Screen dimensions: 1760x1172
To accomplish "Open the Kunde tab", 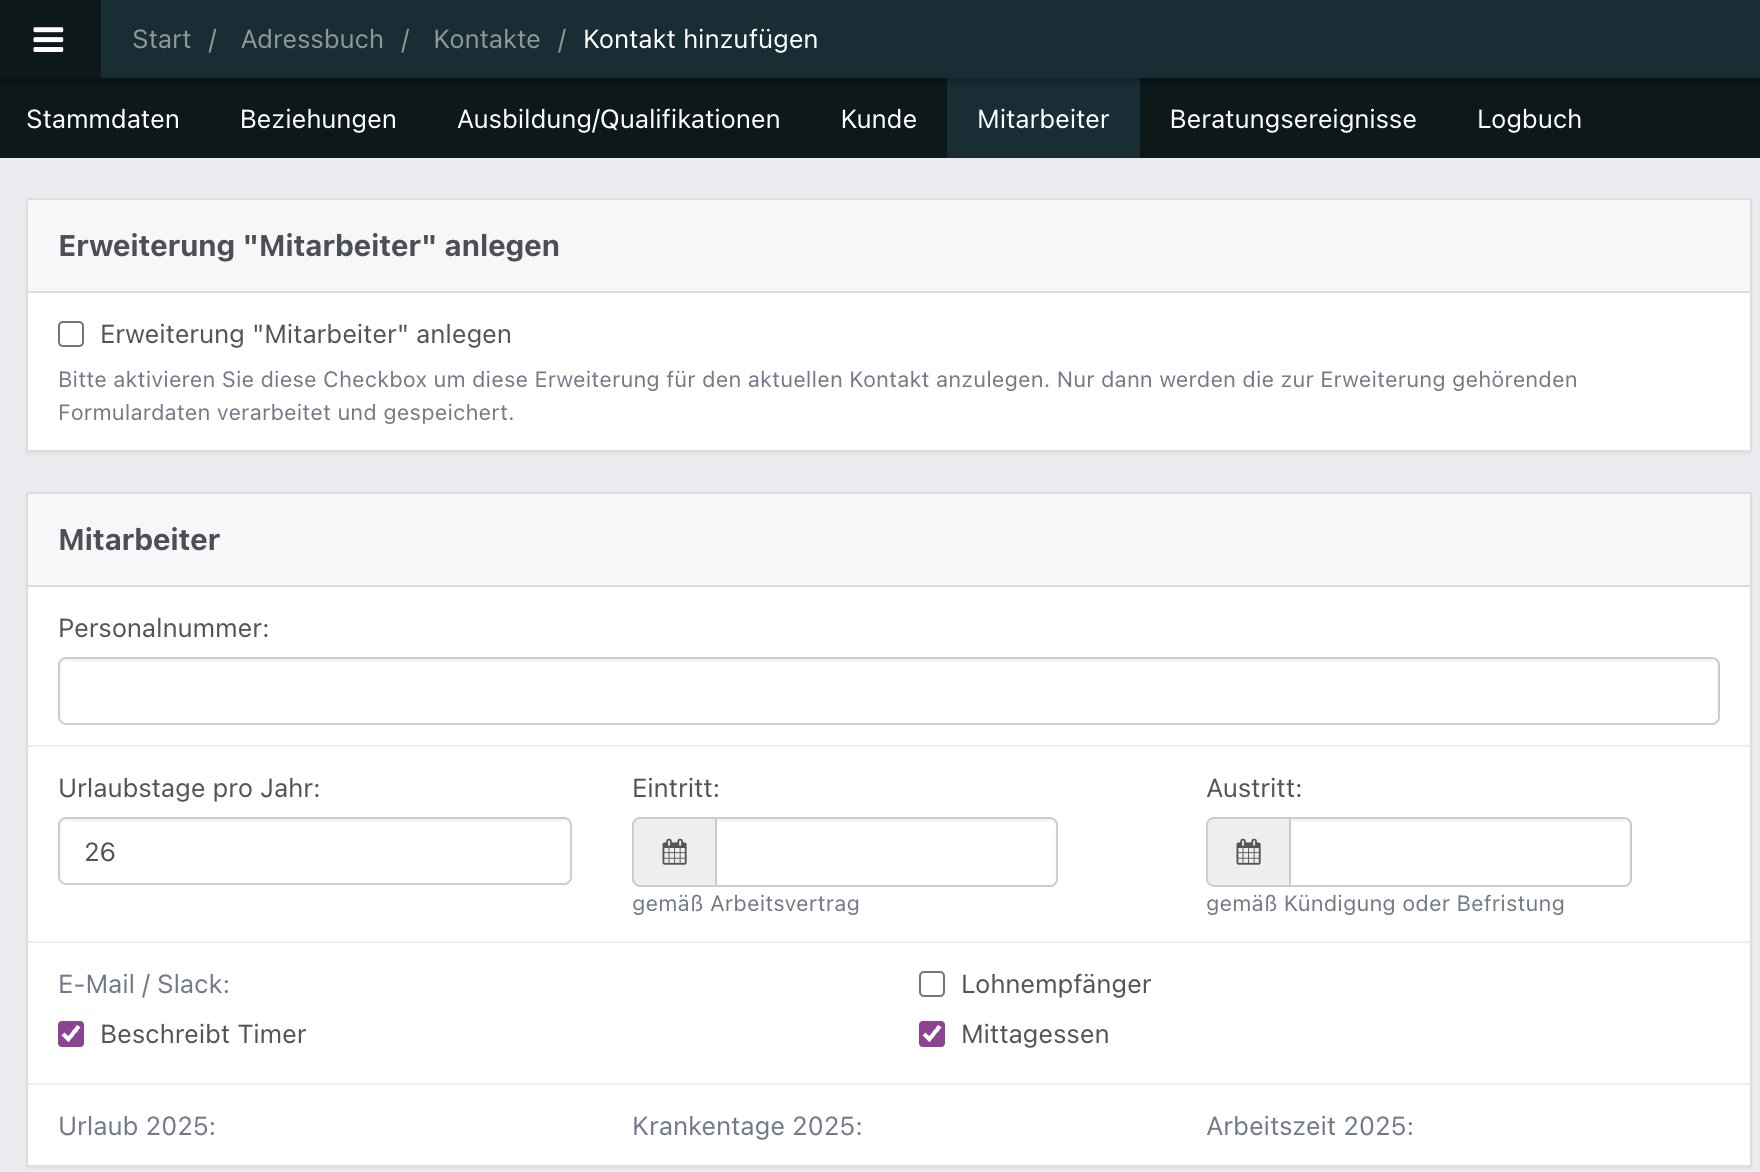I will pos(878,118).
